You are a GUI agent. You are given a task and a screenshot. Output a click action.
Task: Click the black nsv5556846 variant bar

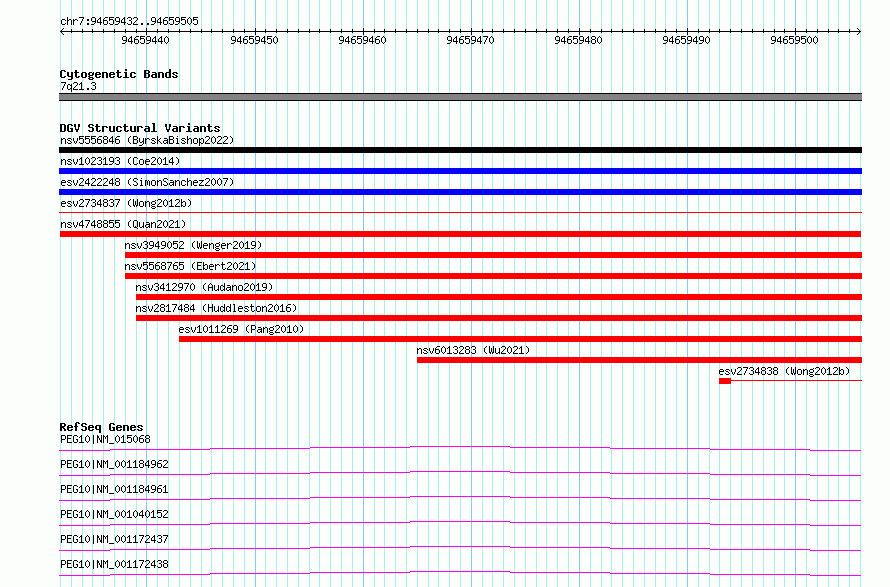[x=460, y=150]
